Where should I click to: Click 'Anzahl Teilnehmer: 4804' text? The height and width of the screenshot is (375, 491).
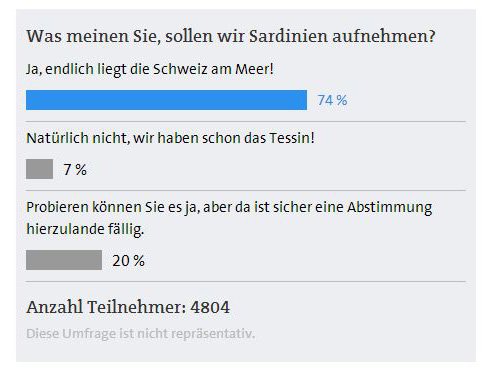tap(128, 307)
